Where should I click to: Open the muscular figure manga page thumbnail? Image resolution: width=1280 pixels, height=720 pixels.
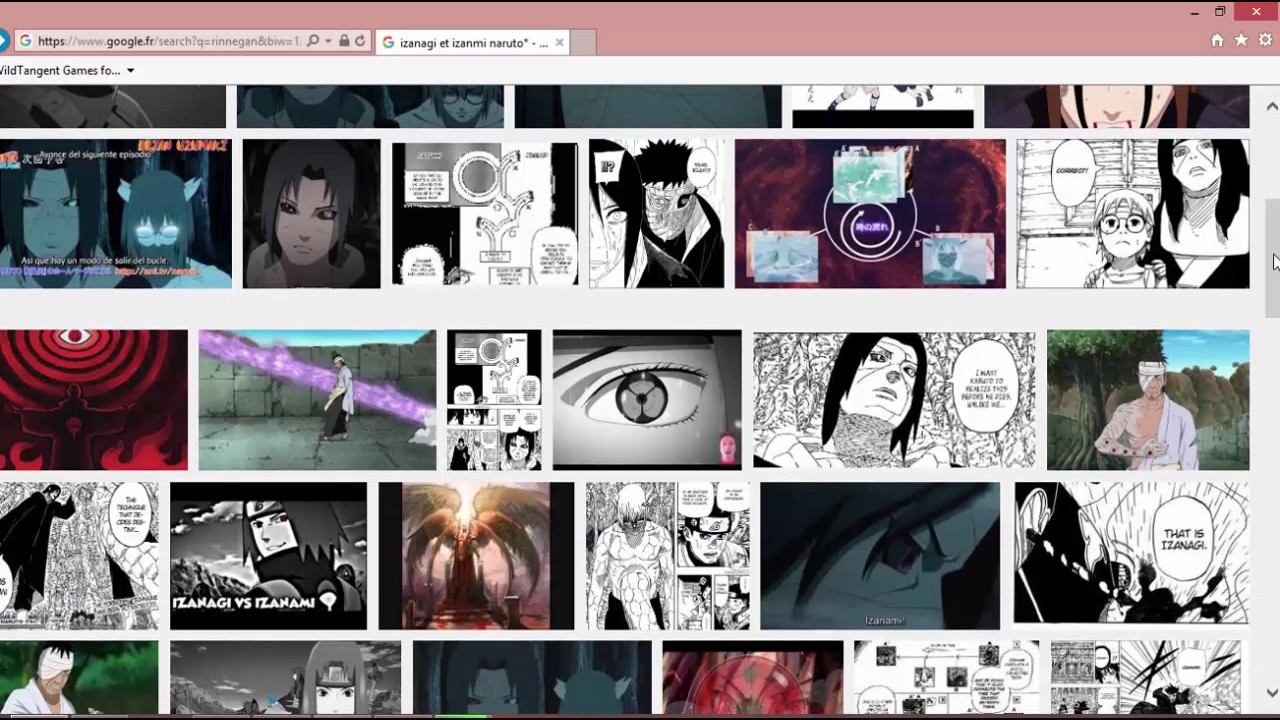tap(667, 556)
